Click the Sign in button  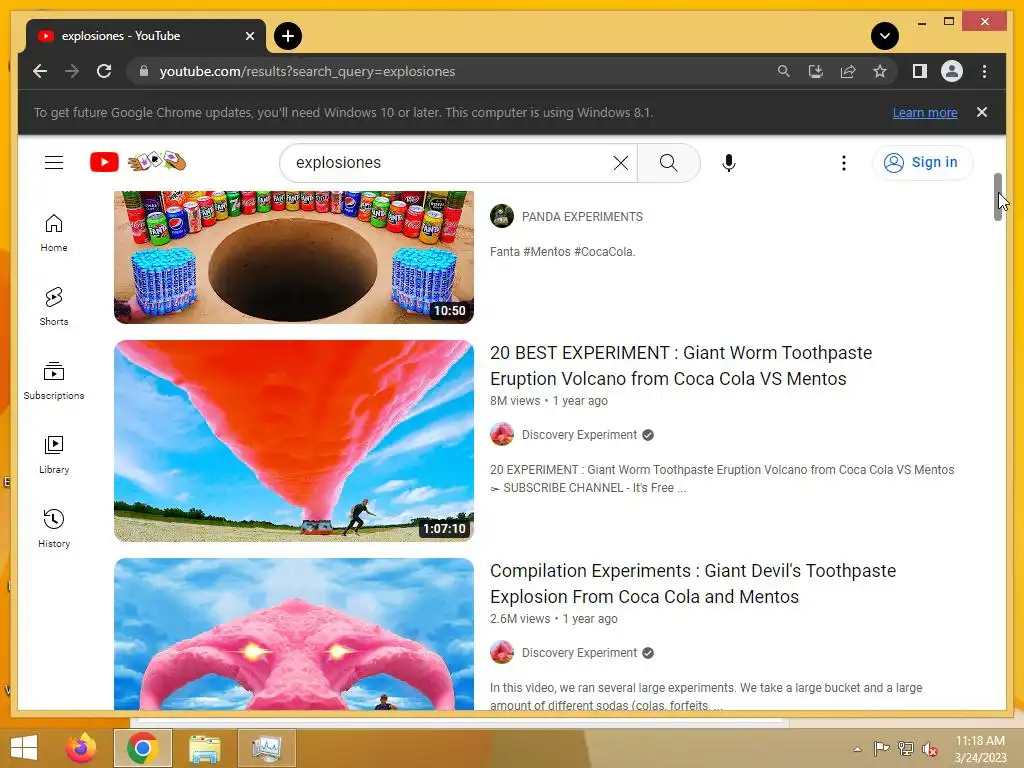pyautogui.click(x=922, y=163)
